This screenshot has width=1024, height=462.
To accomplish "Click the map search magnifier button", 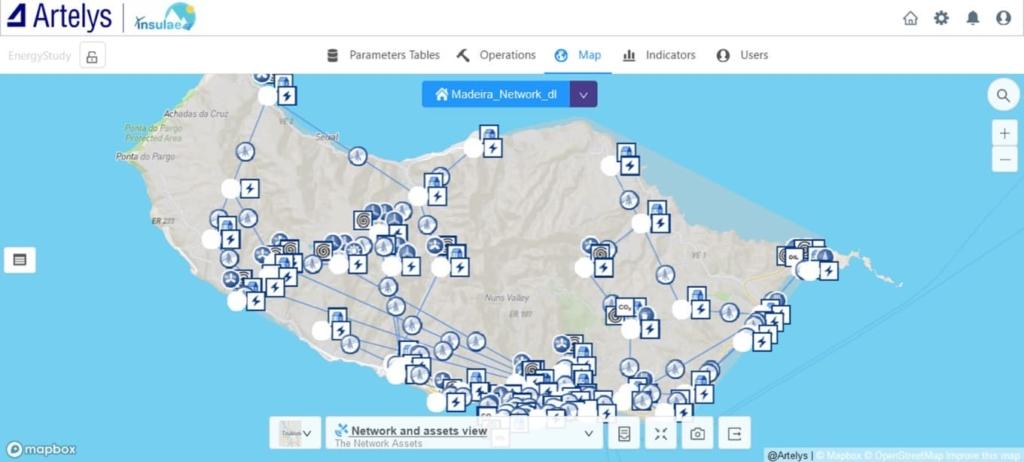I will (x=1002, y=96).
